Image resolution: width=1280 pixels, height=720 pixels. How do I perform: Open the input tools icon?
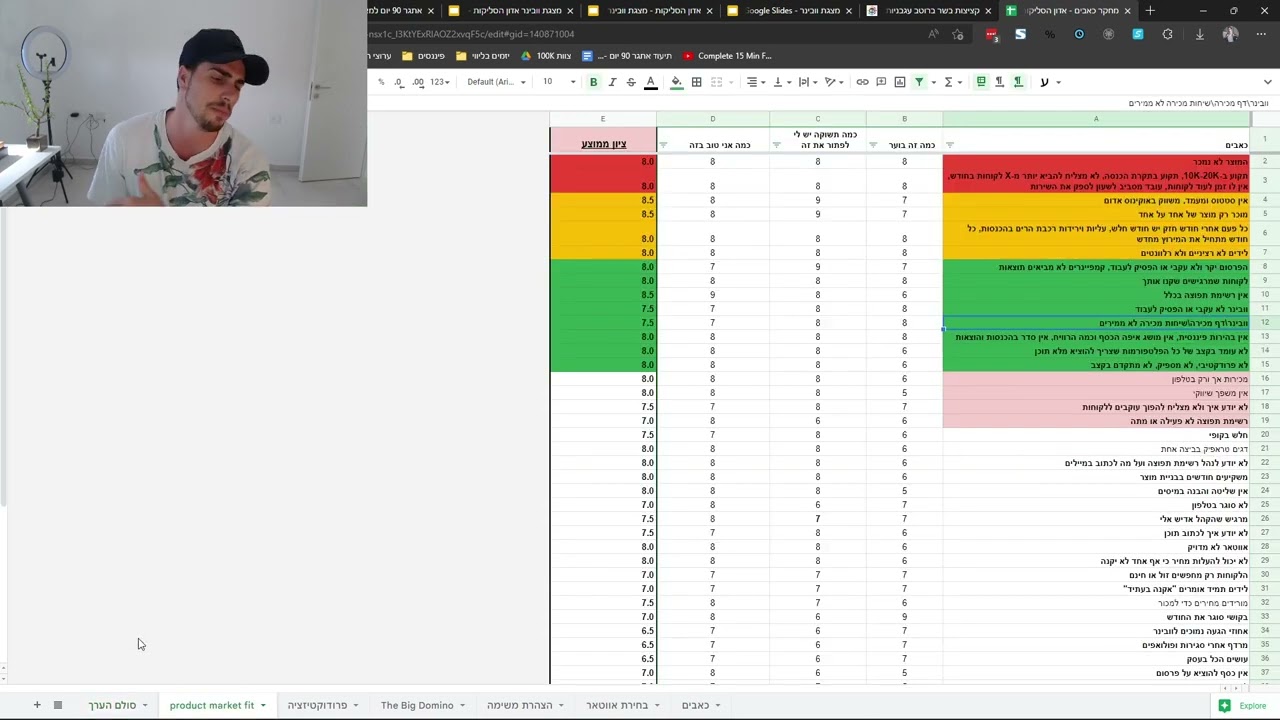1044,82
